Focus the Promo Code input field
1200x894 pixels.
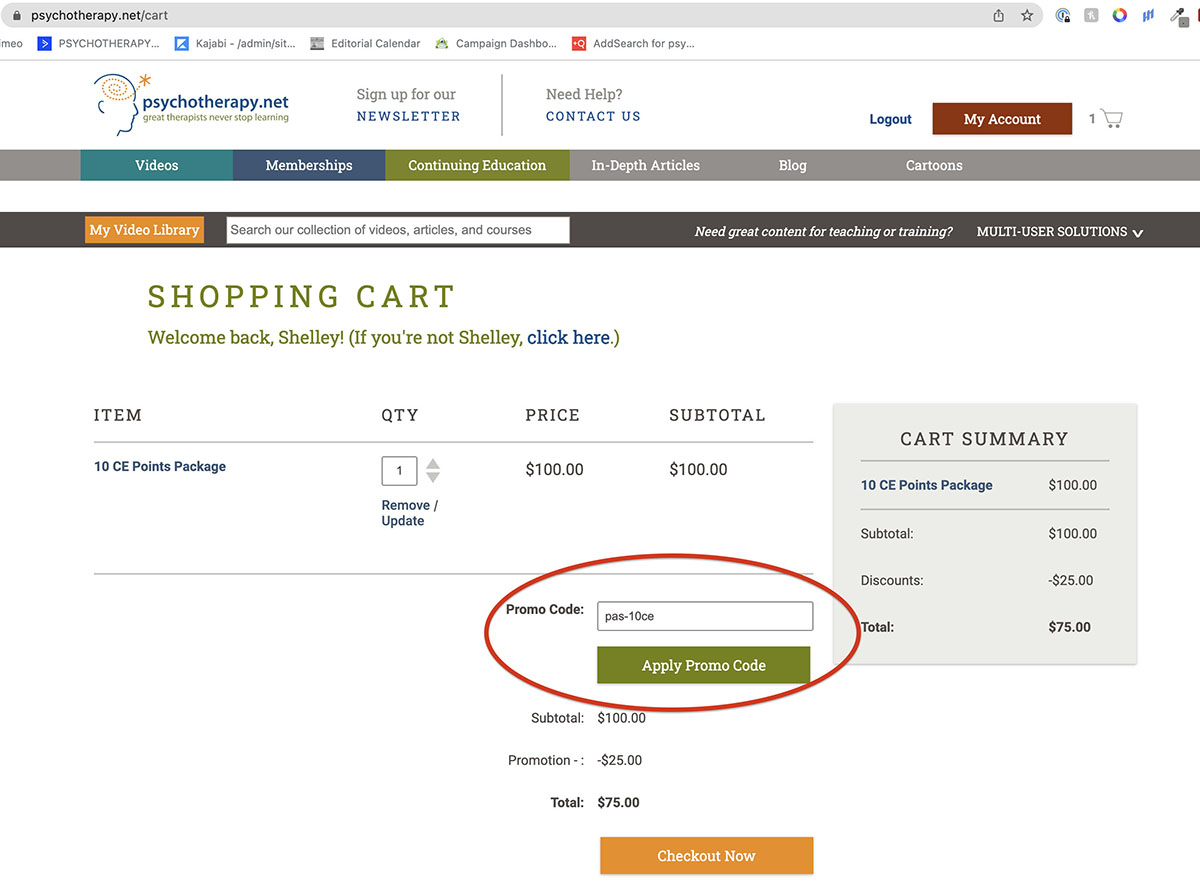(705, 616)
